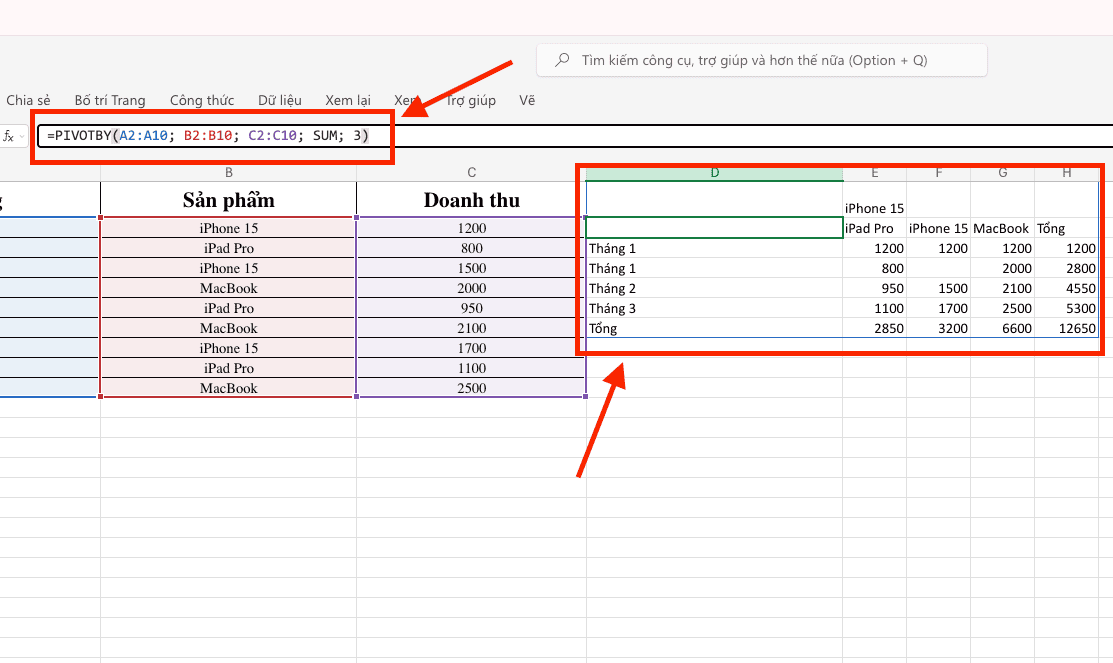Select the MacBook cell beside 2000
The width and height of the screenshot is (1113, 663).
pyautogui.click(x=229, y=288)
